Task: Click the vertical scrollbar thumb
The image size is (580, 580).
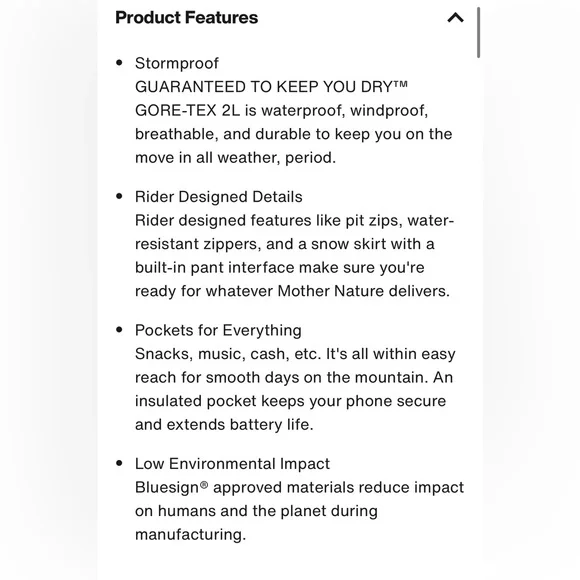Action: (x=478, y=32)
